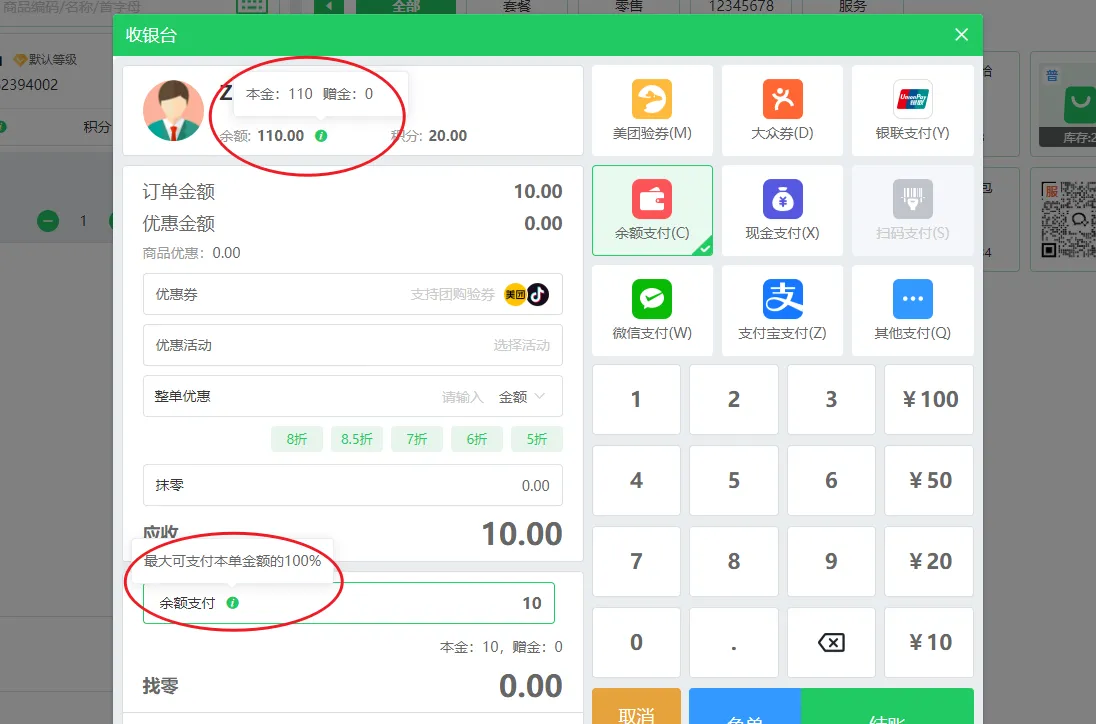Viewport: 1096px width, 724px height.
Task: Click the backspace delete key on keypad
Action: coord(831,643)
